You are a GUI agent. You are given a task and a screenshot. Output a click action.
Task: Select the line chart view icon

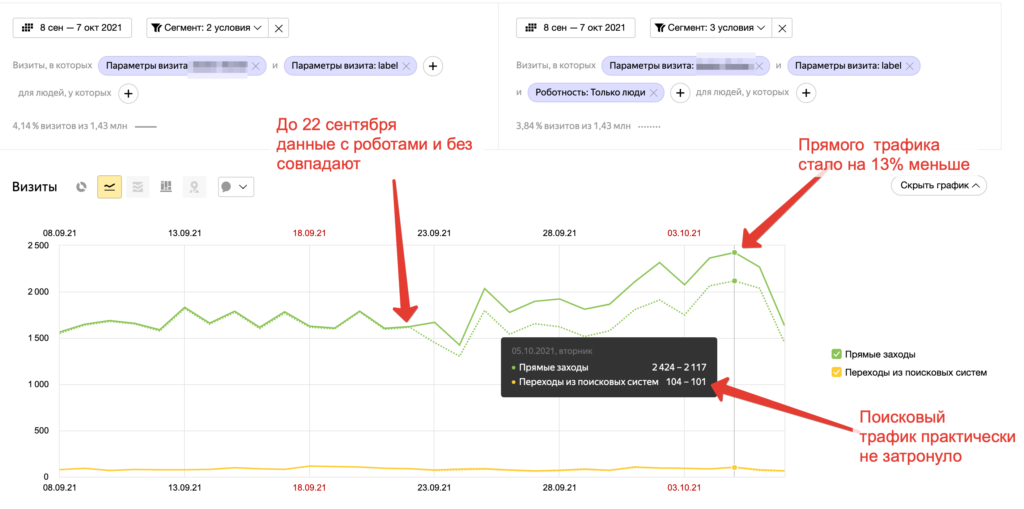(109, 187)
